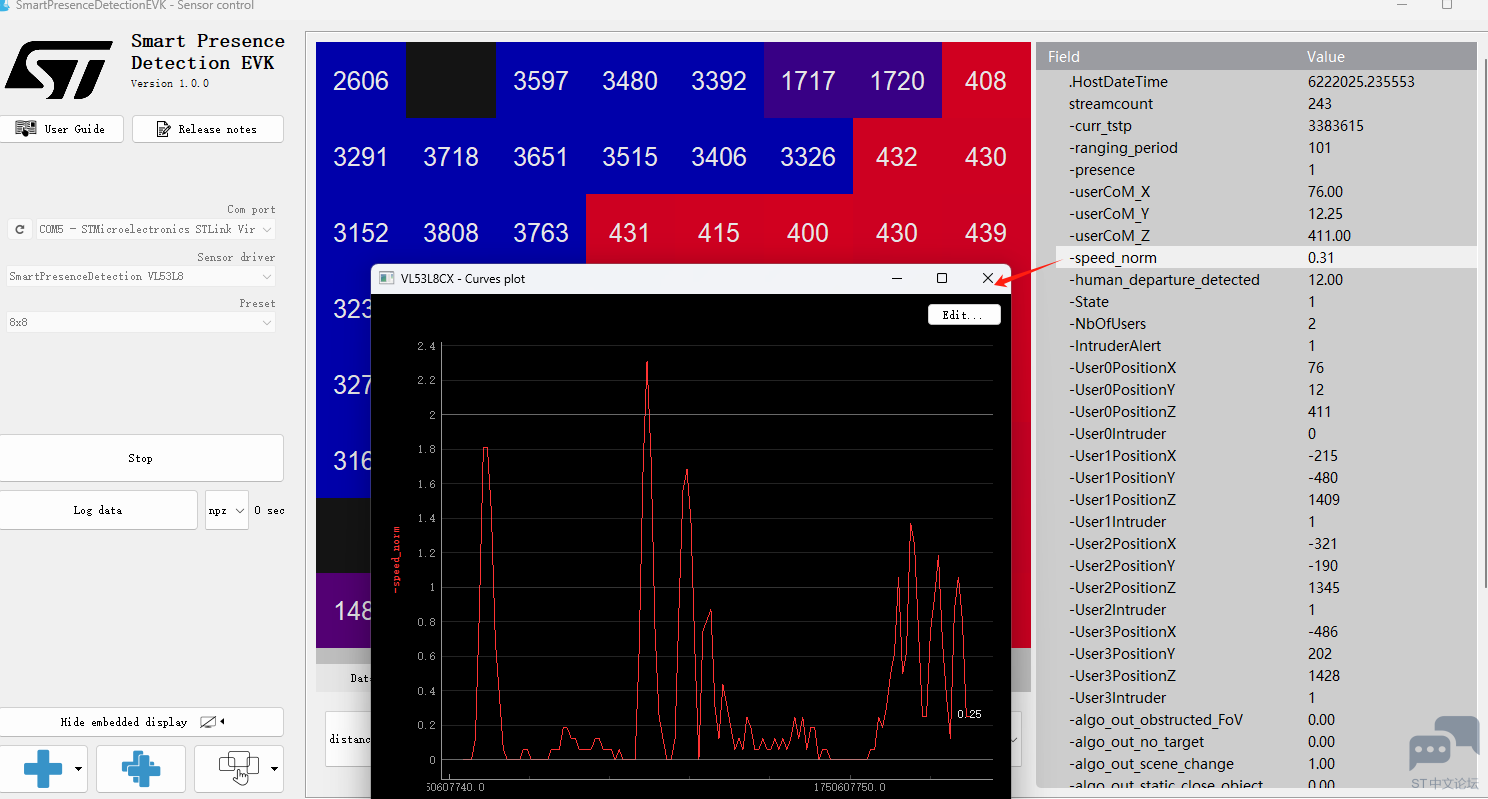Open the Com port COM5 dropdown

155,229
